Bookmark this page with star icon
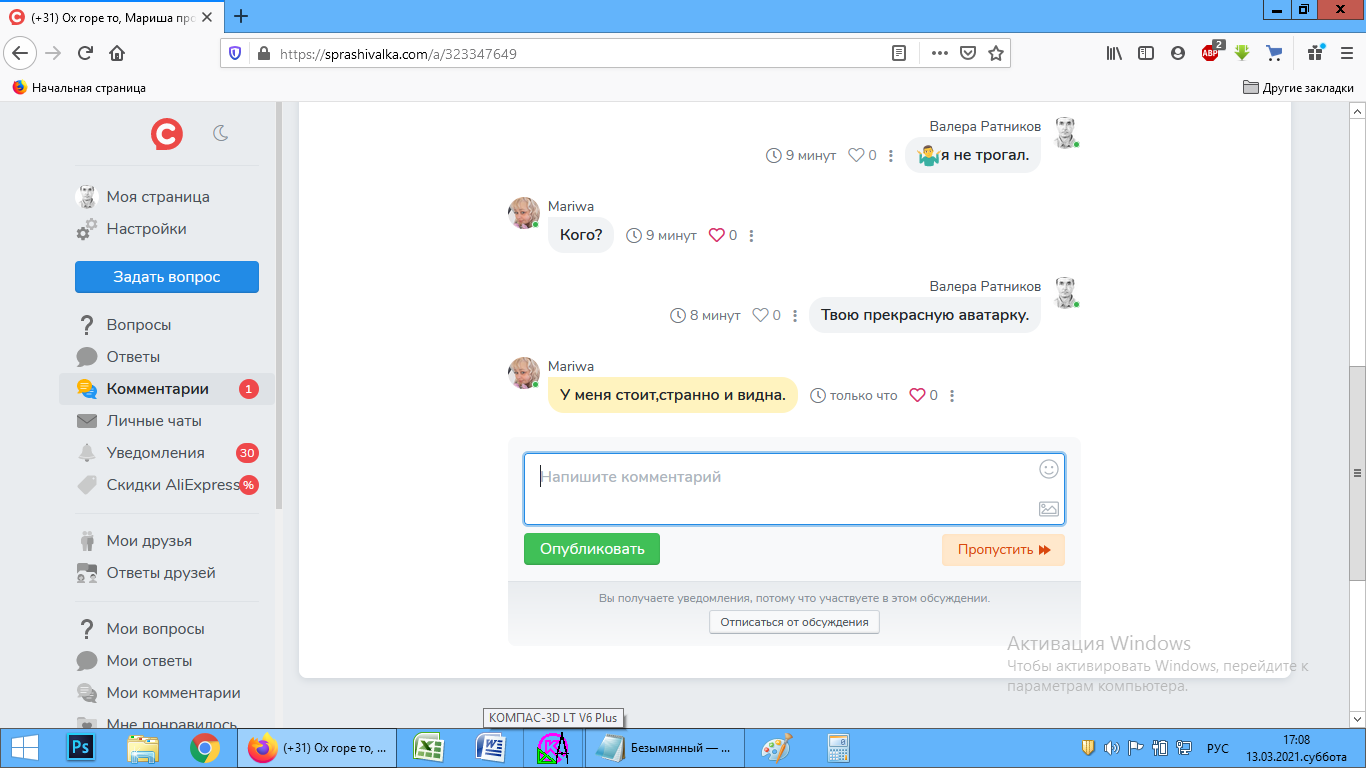Viewport: 1366px width, 768px height. pos(996,53)
